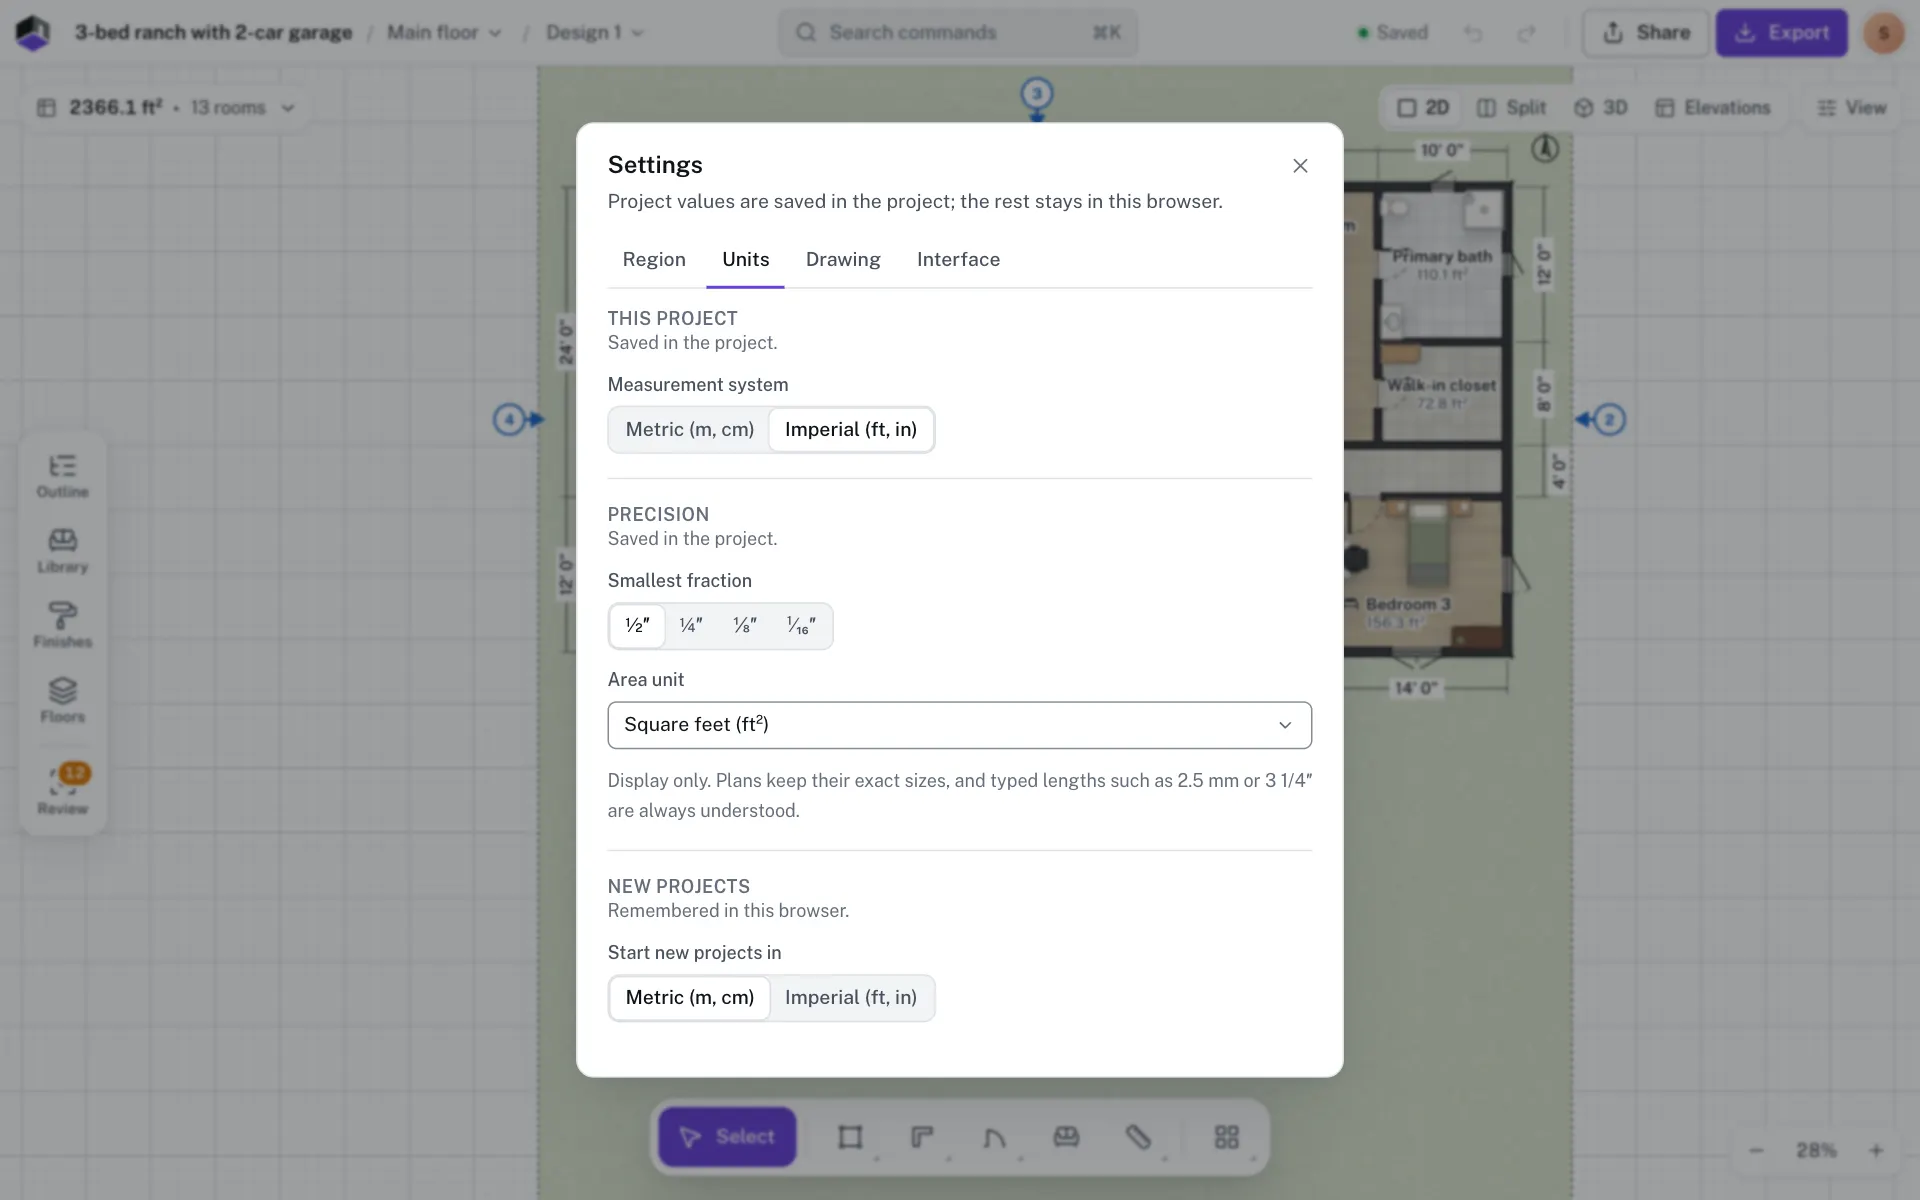Choose the measuring tape tool
The width and height of the screenshot is (1920, 1200).
point(1138,1137)
